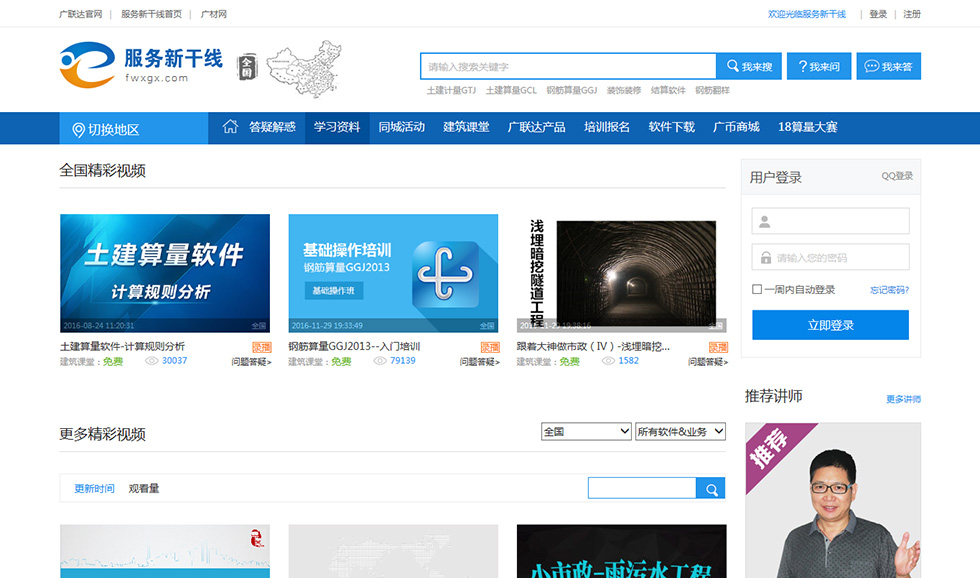980x578 pixels.
Task: Enable the 一周内自动登录 checkbox
Action: tap(757, 290)
